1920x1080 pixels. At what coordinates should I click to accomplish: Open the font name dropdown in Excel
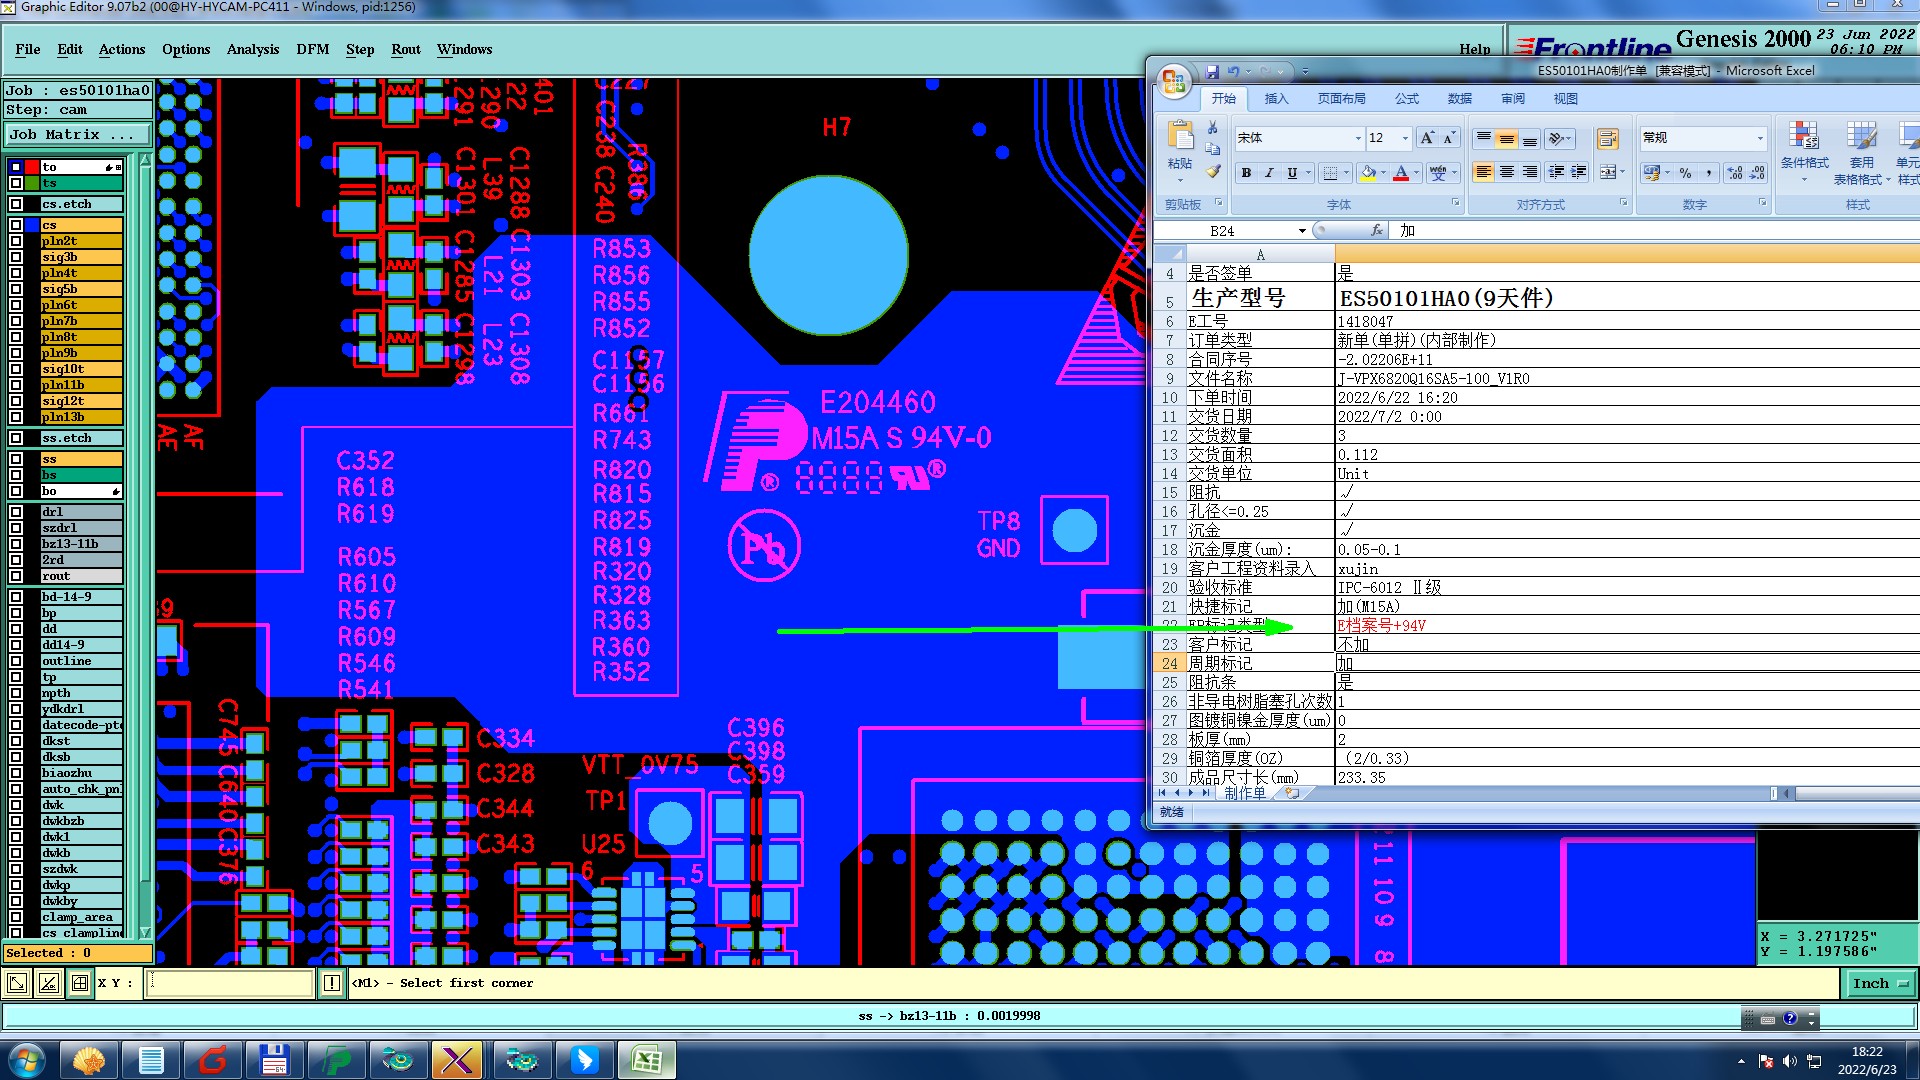(x=1357, y=138)
